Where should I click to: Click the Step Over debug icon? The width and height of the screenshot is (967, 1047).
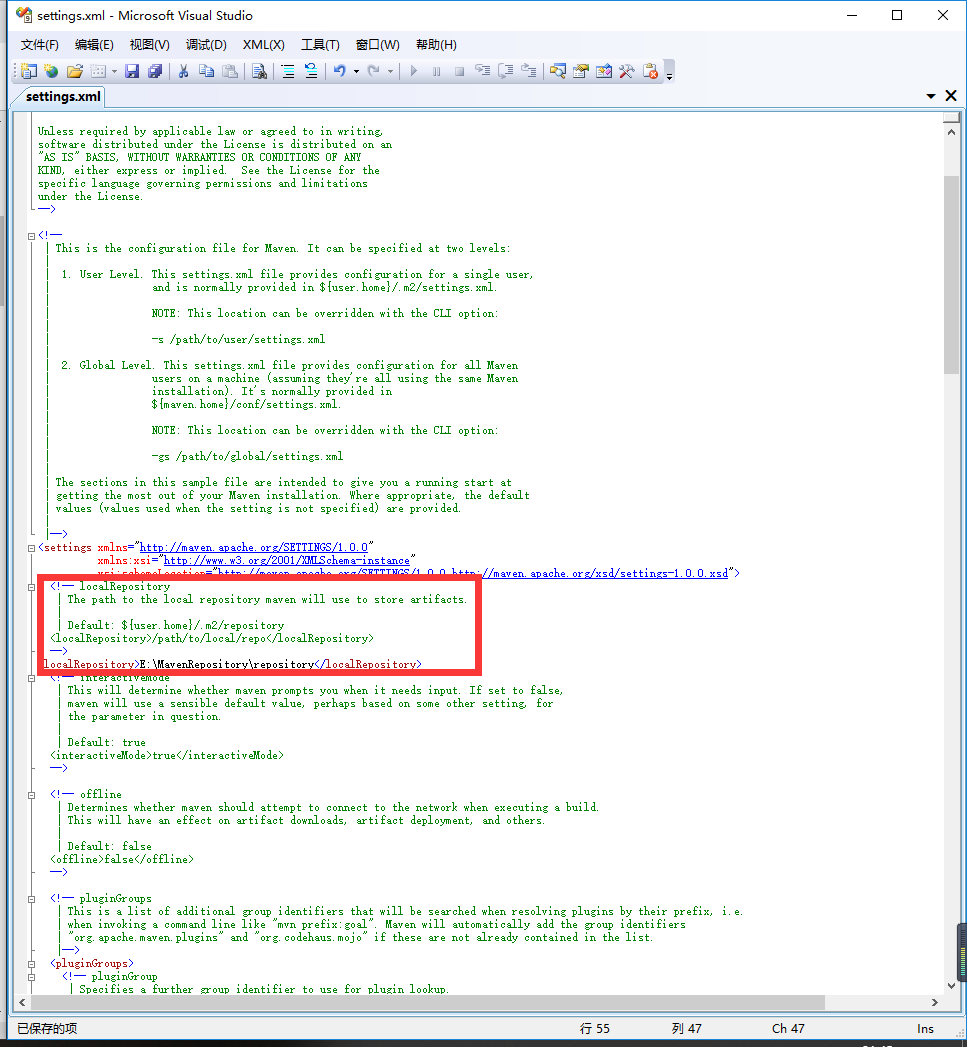[x=506, y=71]
